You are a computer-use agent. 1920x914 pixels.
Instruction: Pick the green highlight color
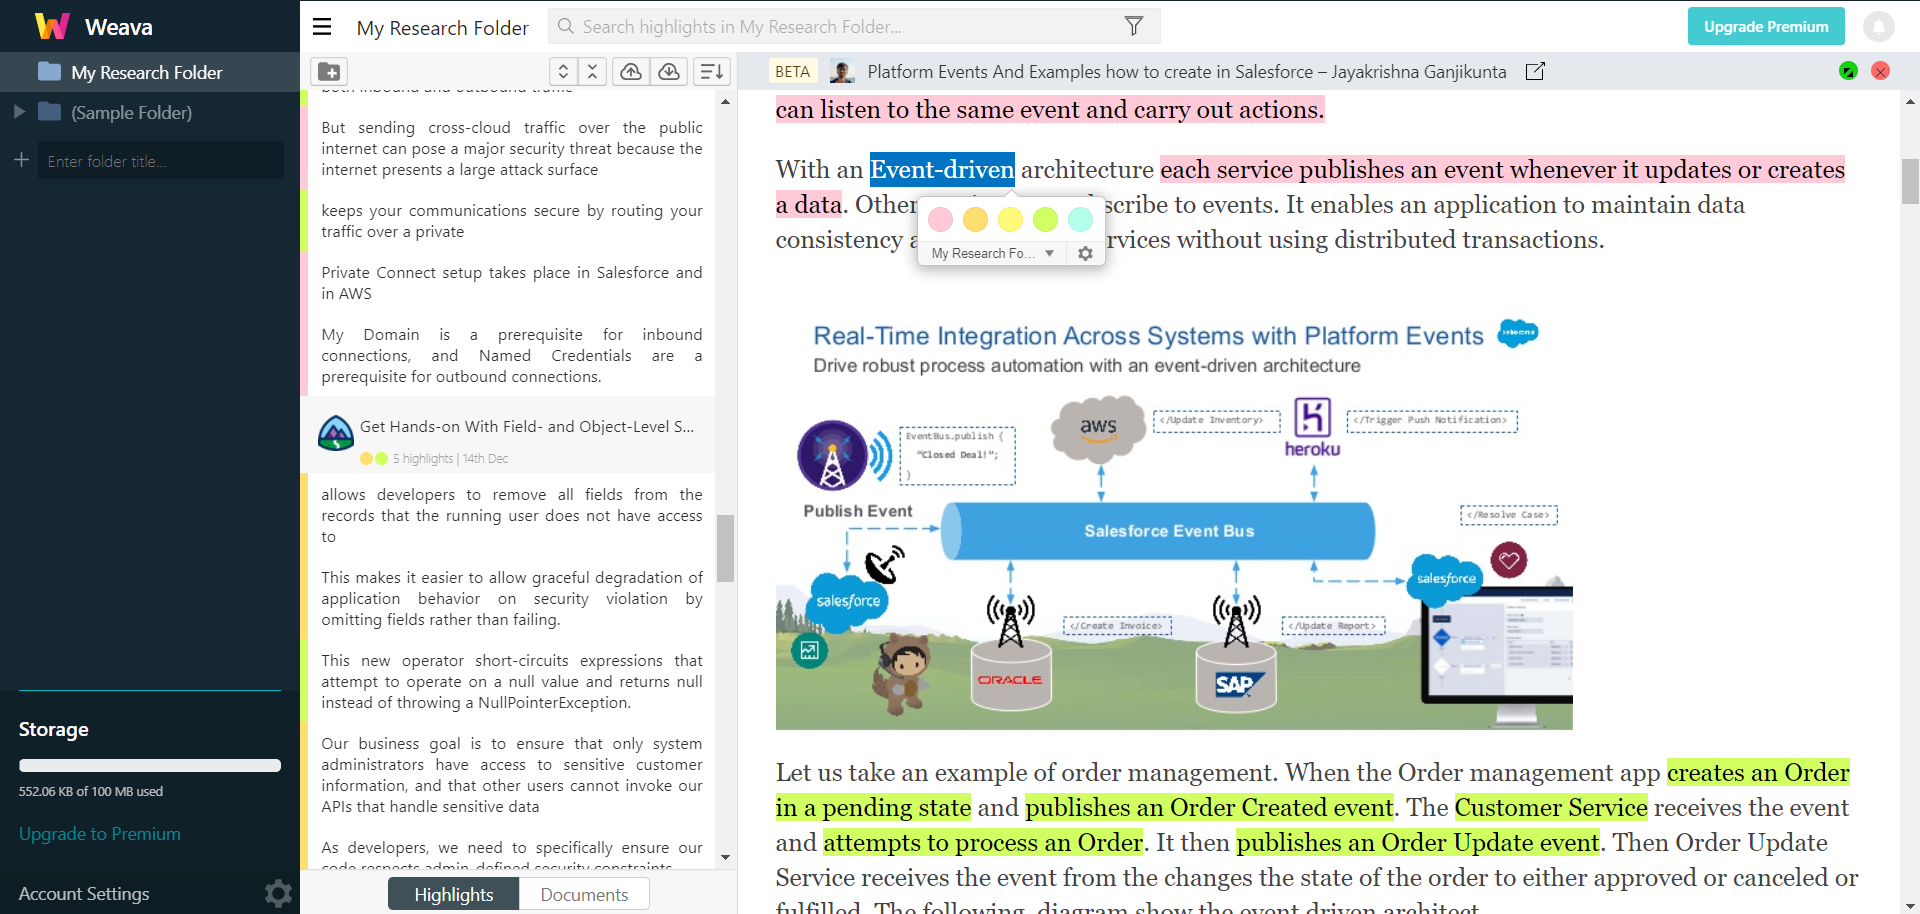(1045, 219)
